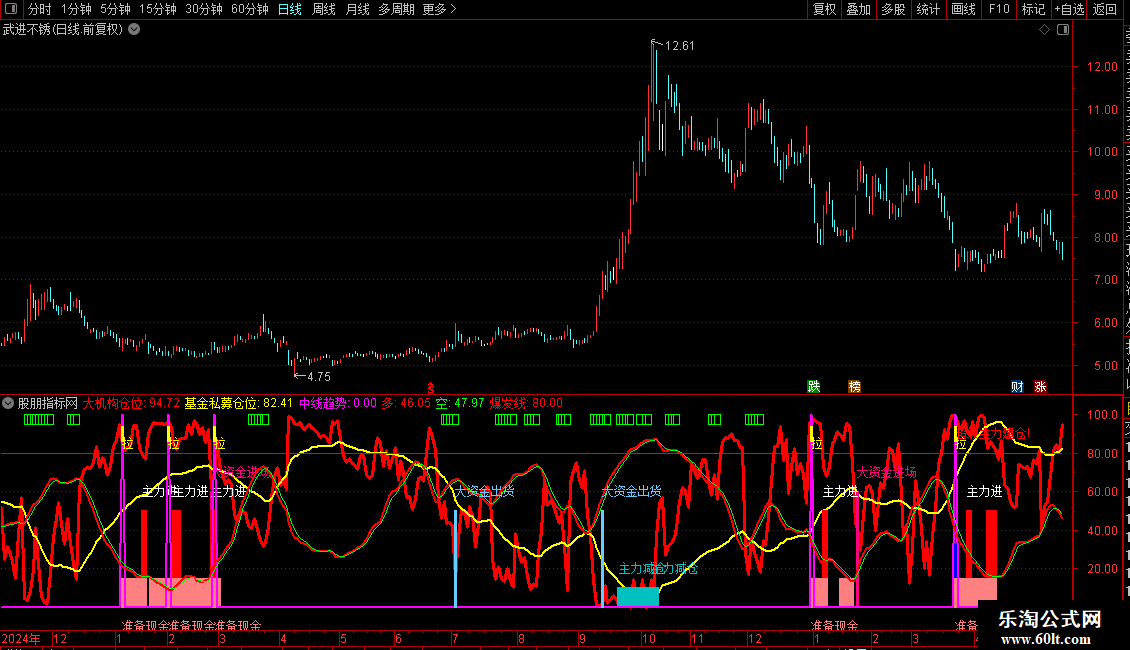This screenshot has width=1130, height=650.
Task: Toggle the left sidebar panel icon
Action: (x=11, y=9)
